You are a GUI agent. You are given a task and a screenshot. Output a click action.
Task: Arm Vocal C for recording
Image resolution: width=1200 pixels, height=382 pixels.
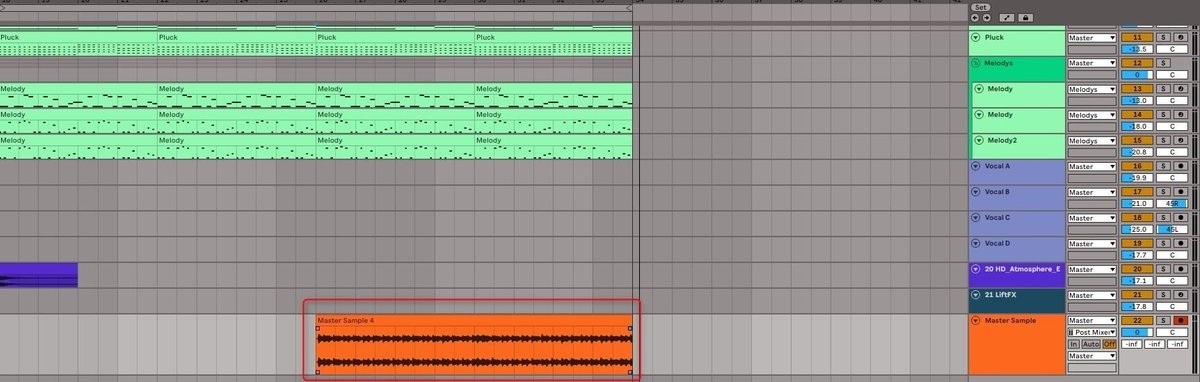point(1181,218)
